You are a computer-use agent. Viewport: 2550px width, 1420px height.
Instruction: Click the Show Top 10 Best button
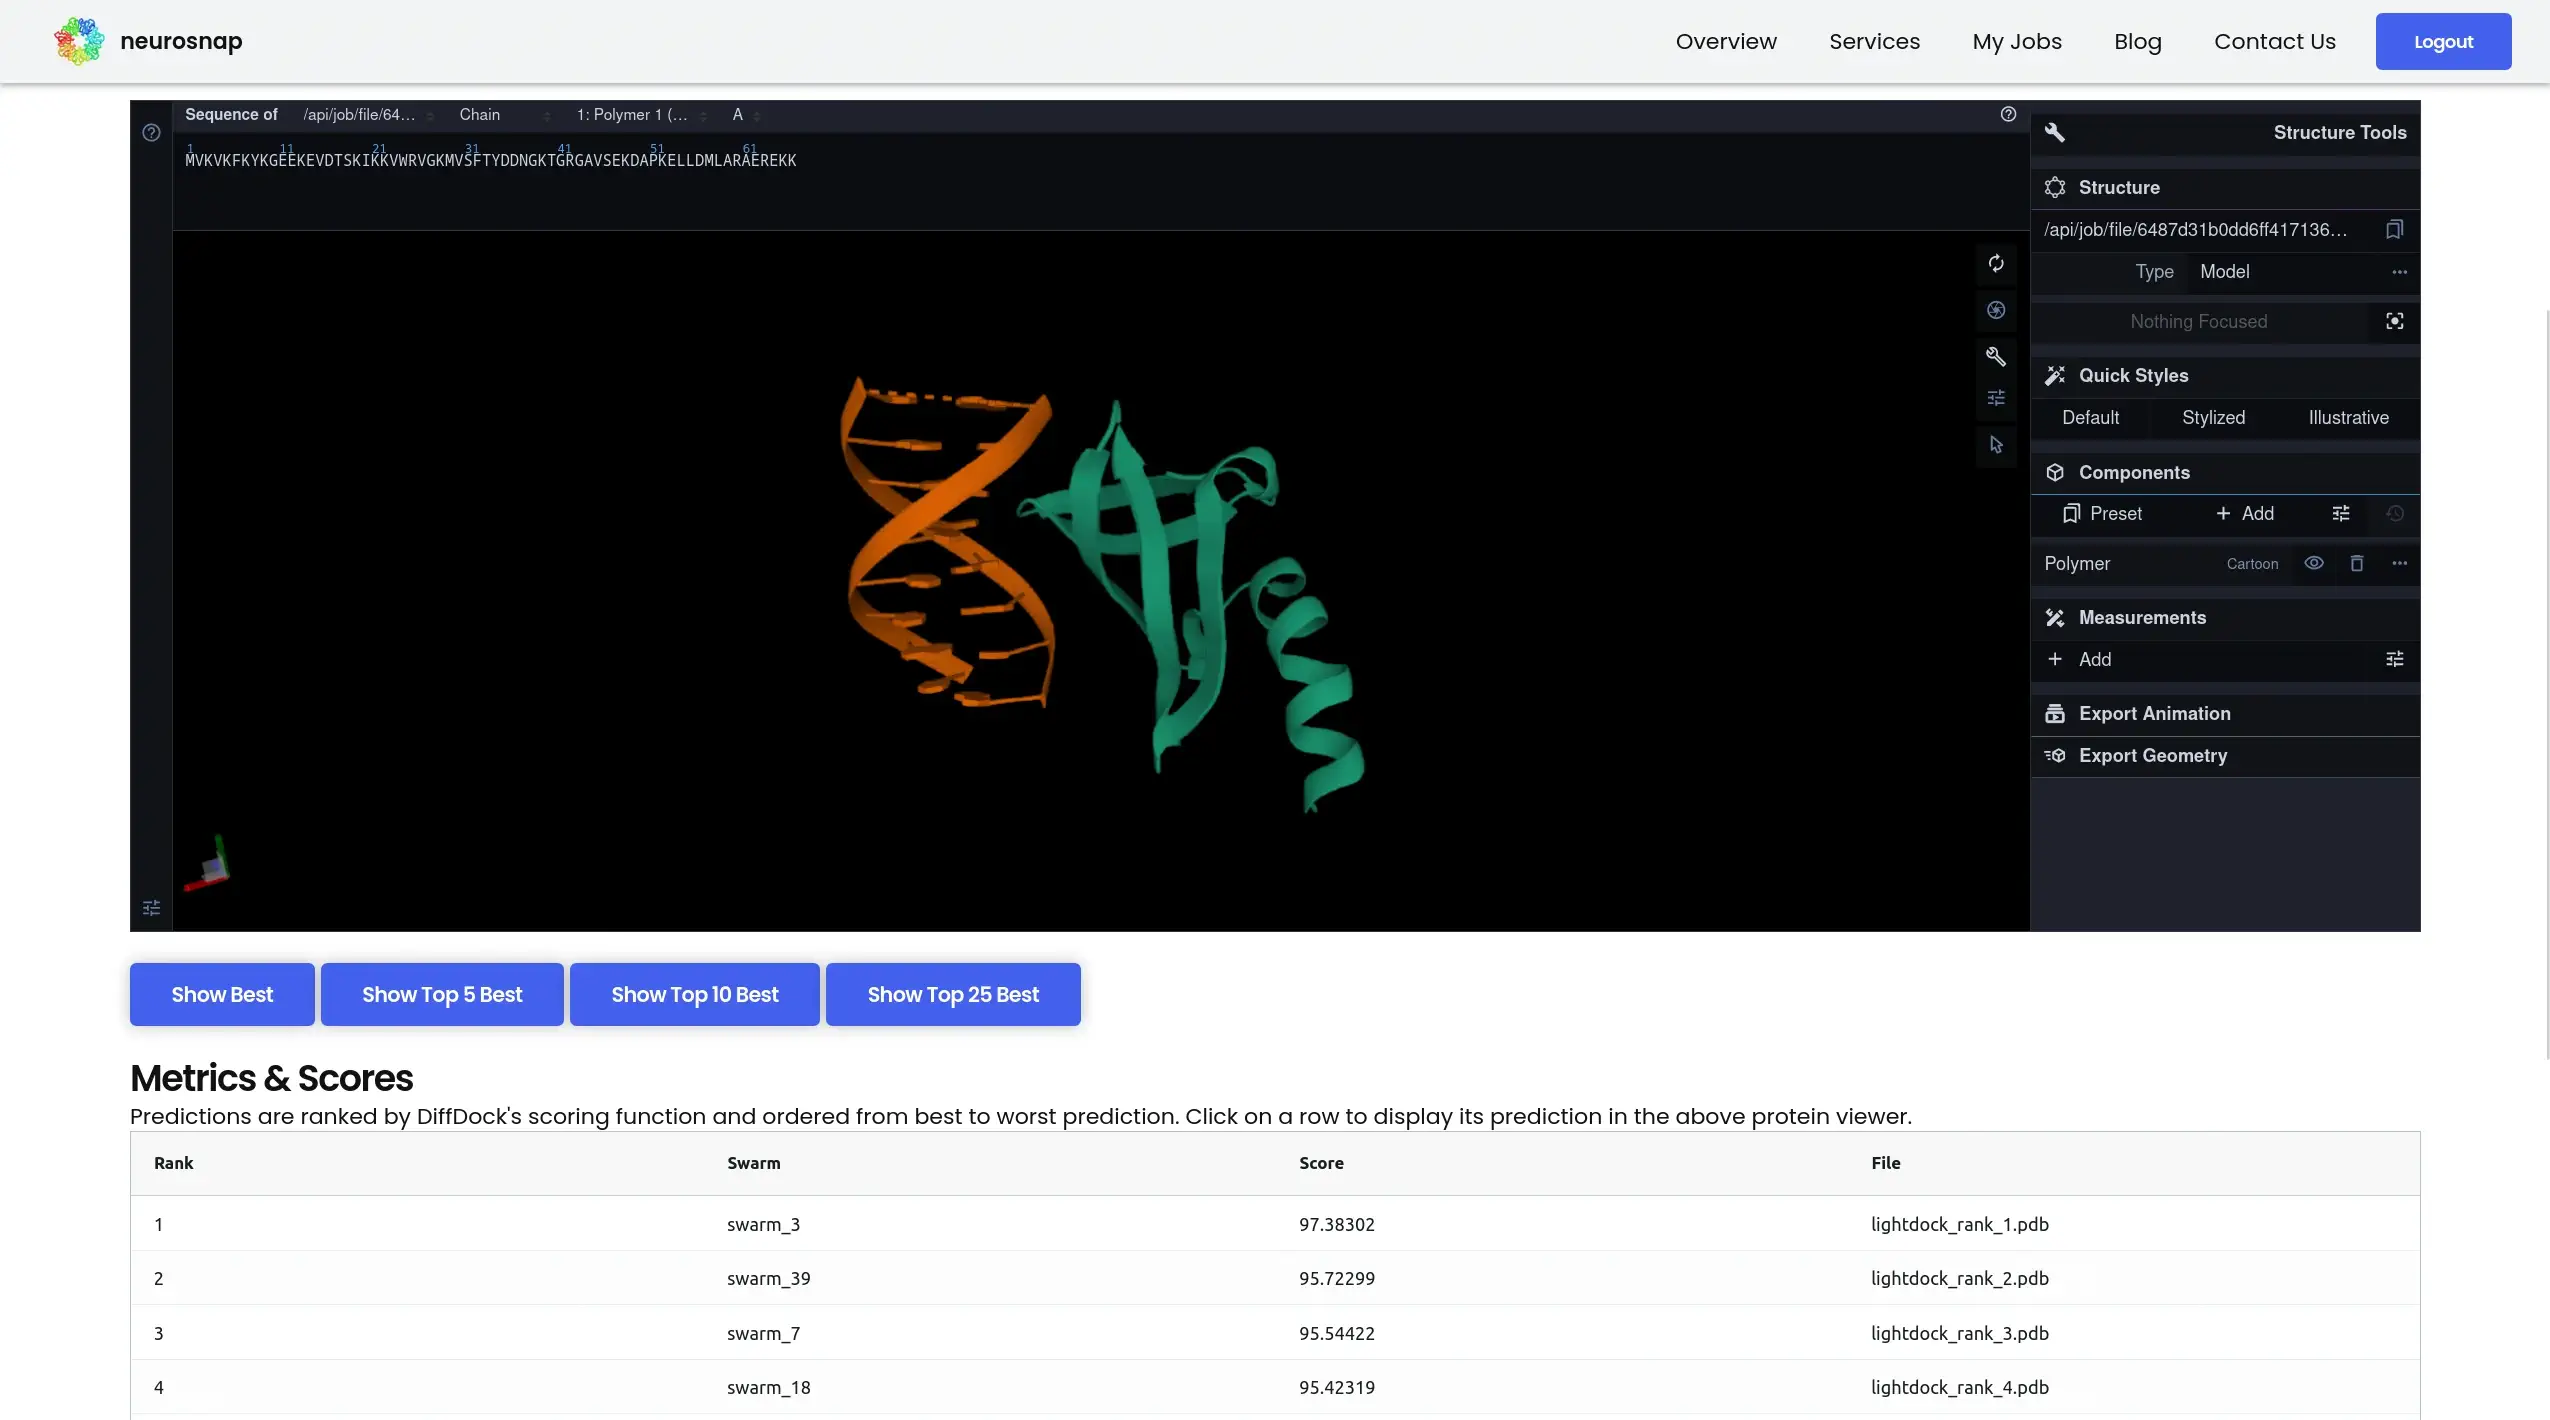pos(694,994)
